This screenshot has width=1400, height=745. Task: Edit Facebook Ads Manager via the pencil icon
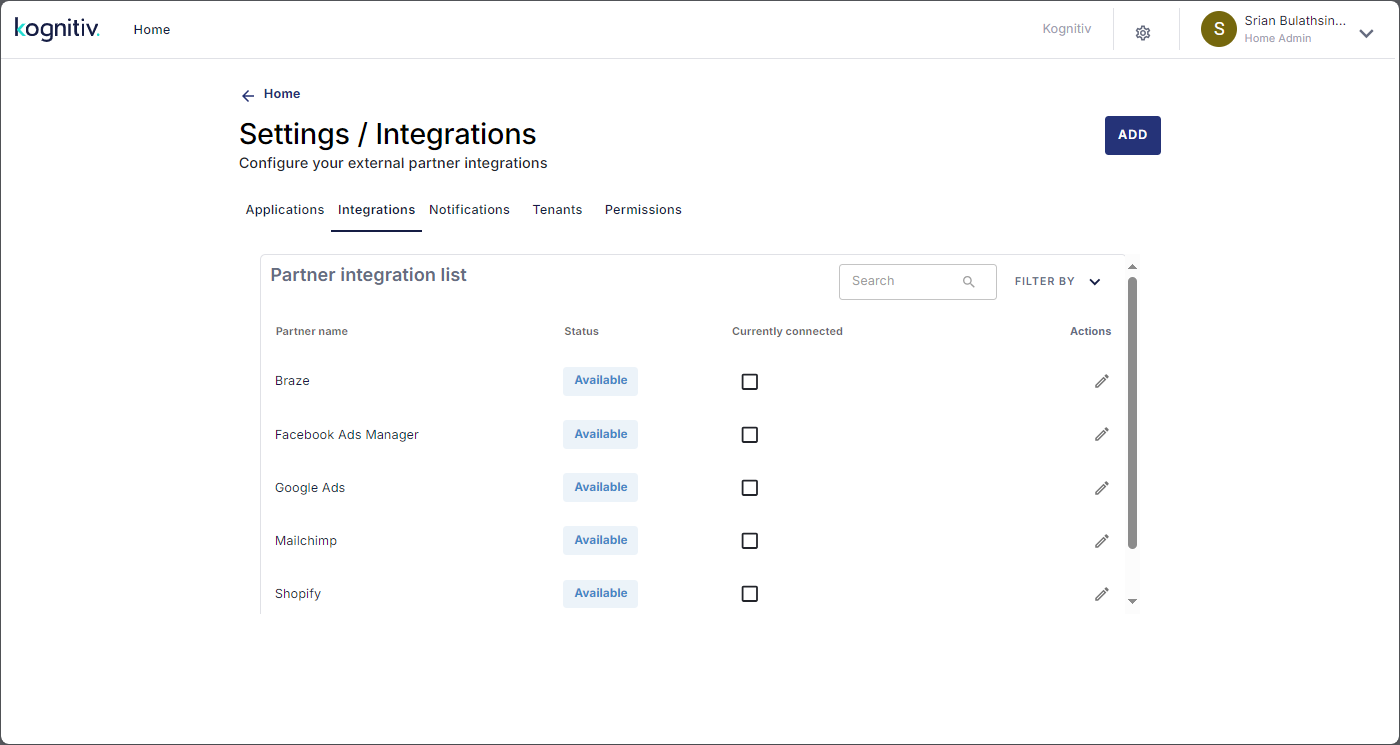[x=1101, y=434]
